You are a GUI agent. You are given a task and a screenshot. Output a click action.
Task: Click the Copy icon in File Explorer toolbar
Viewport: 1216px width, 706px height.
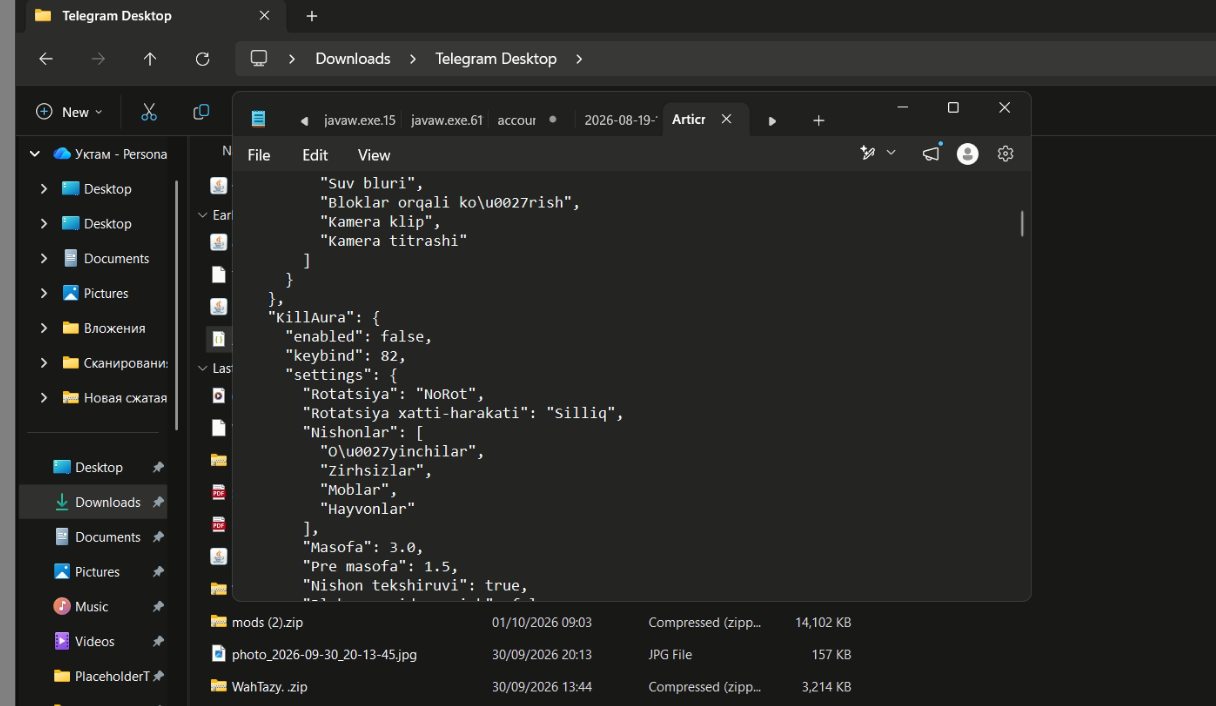point(201,112)
